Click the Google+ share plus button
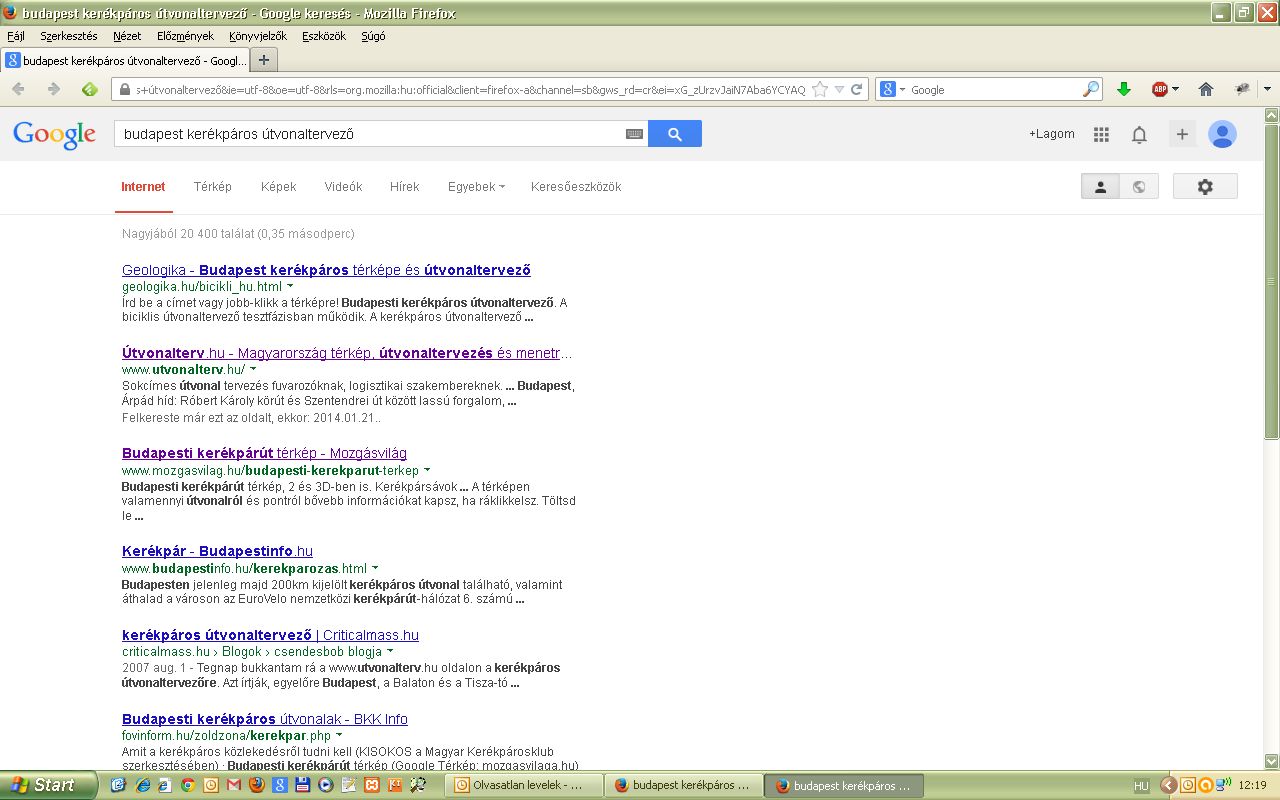 coord(1182,134)
